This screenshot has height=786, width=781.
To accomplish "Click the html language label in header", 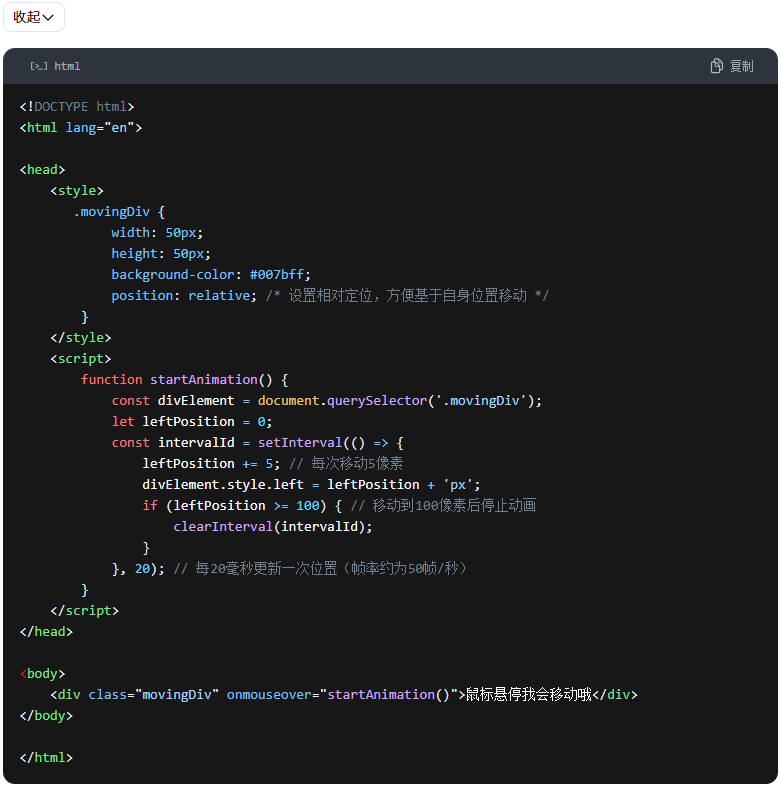I will click(x=67, y=66).
